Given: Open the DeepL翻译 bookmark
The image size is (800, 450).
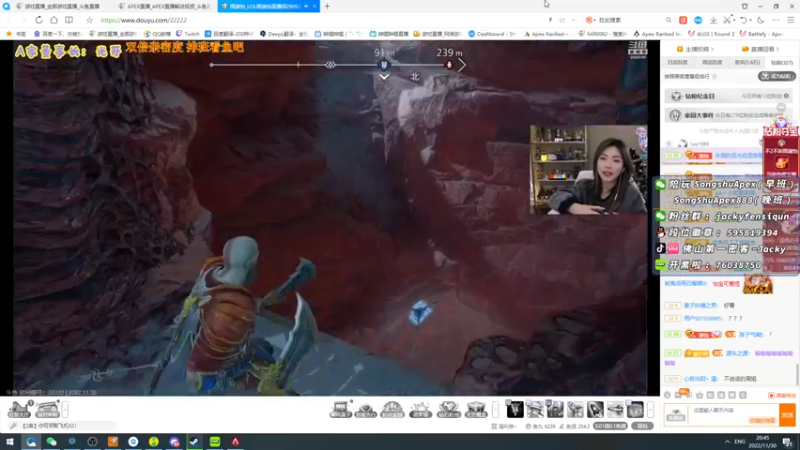Looking at the screenshot, I should click(284, 34).
